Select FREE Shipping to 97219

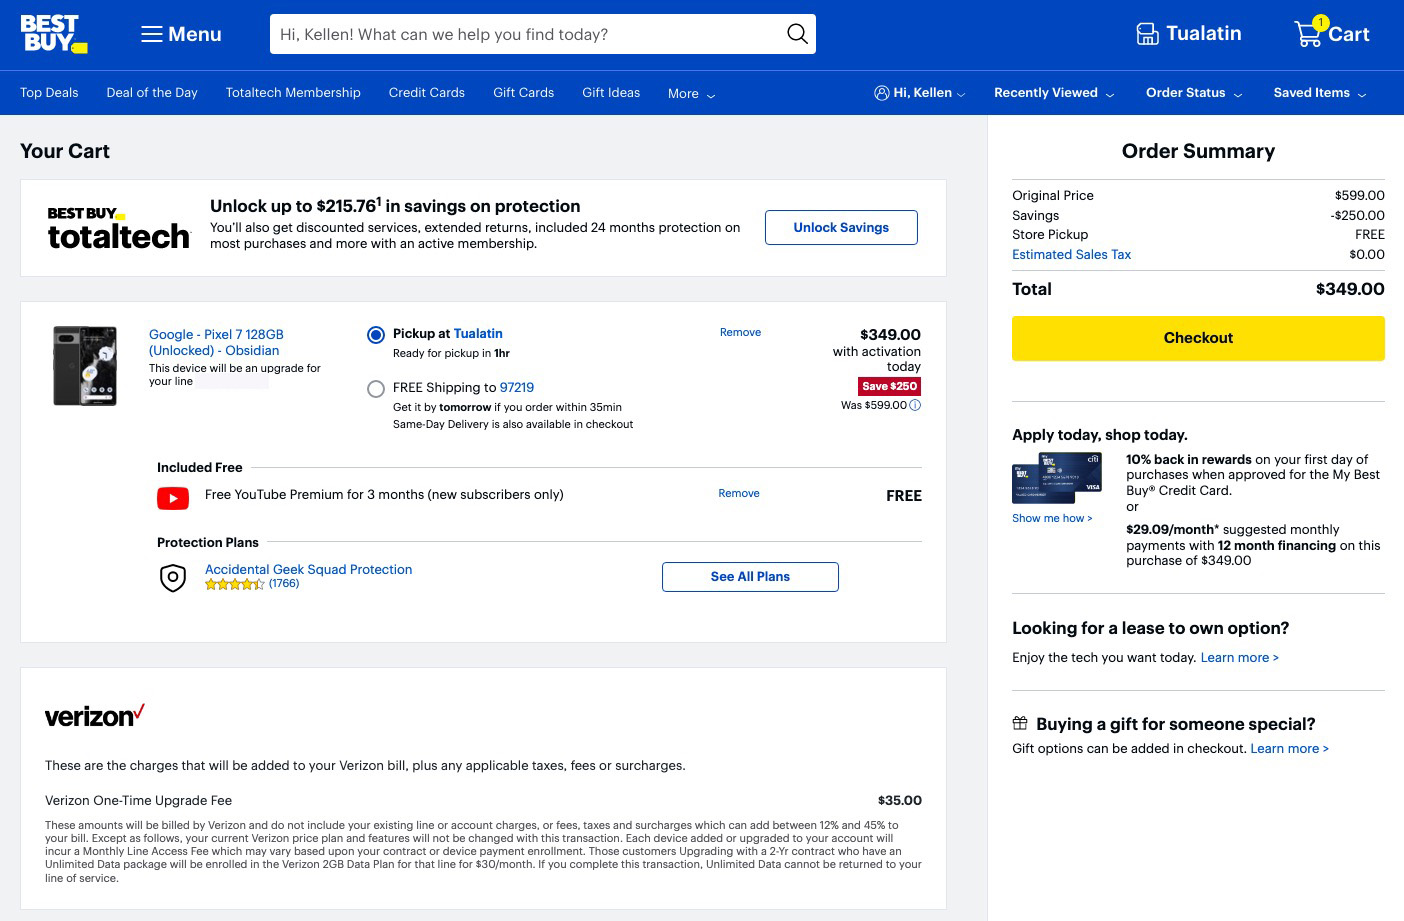tap(376, 389)
